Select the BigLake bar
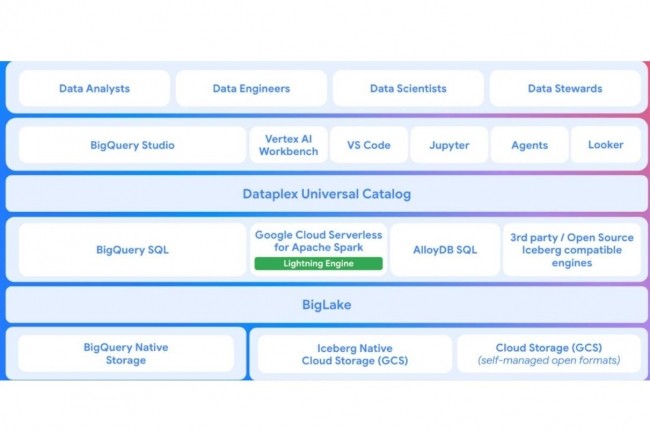650x433 pixels. click(x=327, y=305)
